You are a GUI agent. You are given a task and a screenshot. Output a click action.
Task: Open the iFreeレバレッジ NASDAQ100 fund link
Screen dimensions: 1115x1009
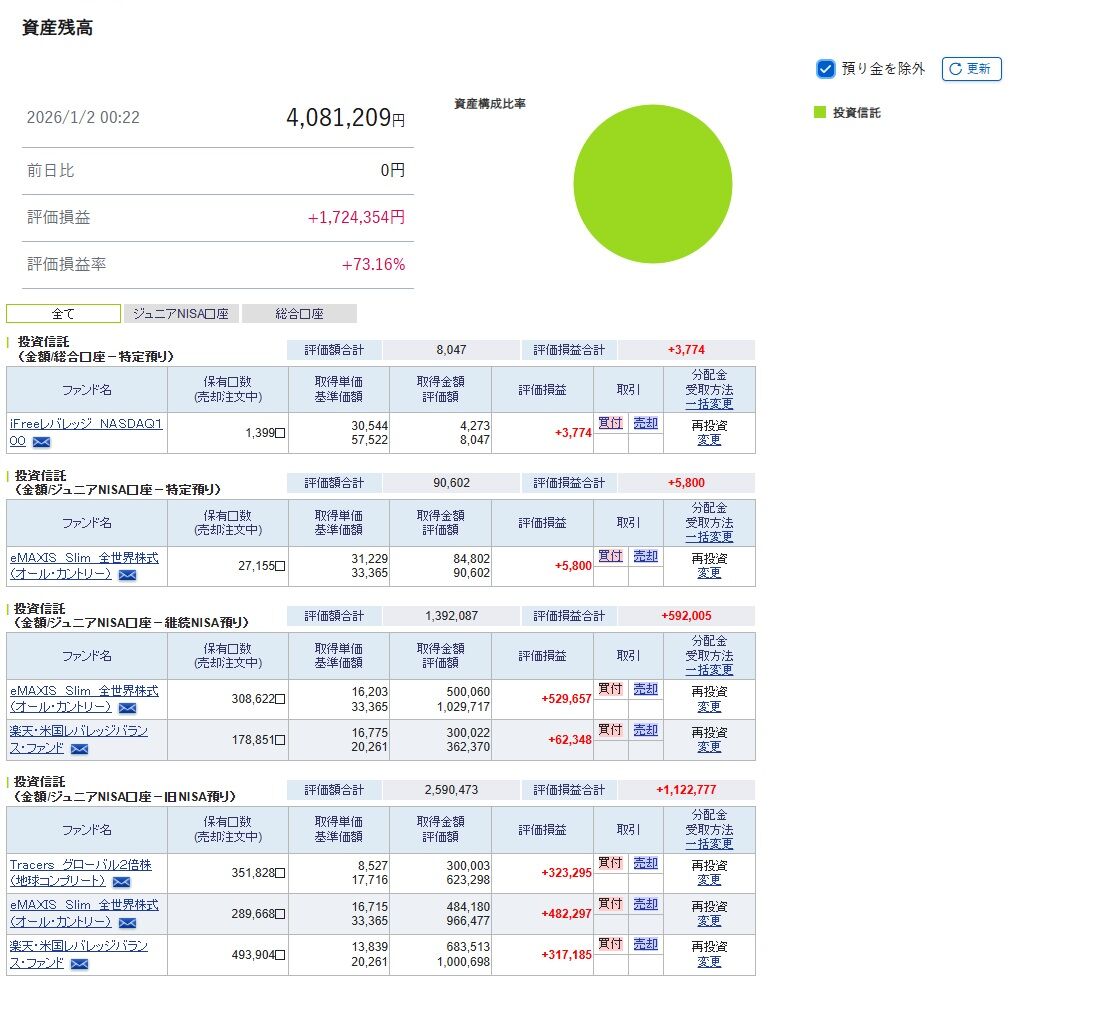(x=86, y=424)
